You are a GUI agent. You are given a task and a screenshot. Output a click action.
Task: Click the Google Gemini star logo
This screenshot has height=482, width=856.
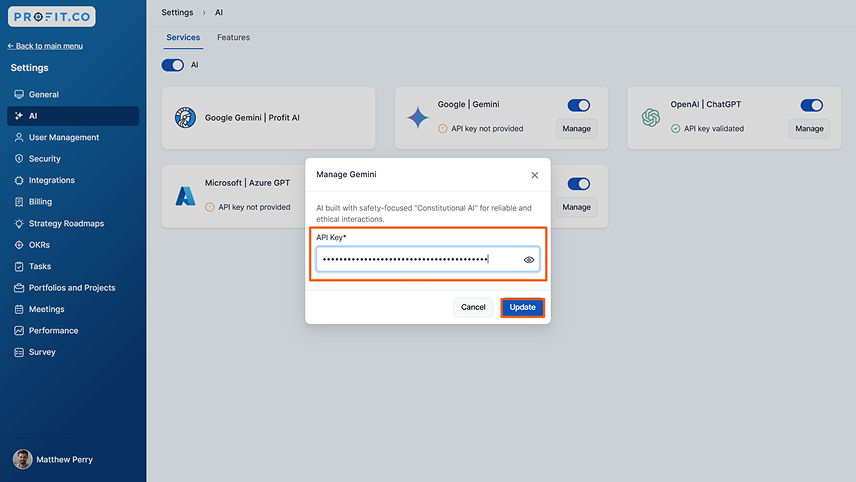[418, 117]
